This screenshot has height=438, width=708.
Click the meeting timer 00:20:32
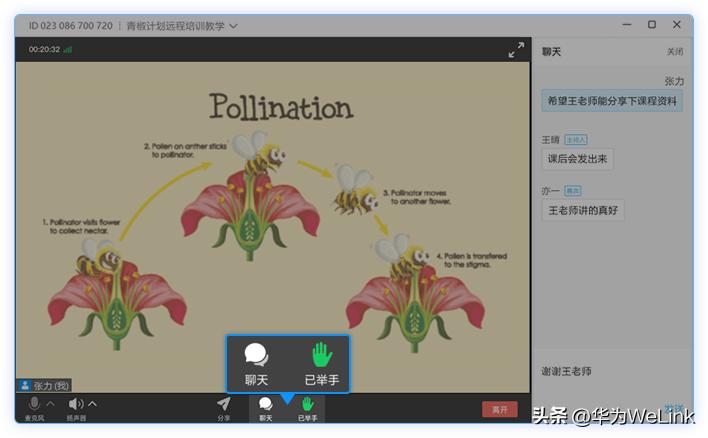(44, 50)
